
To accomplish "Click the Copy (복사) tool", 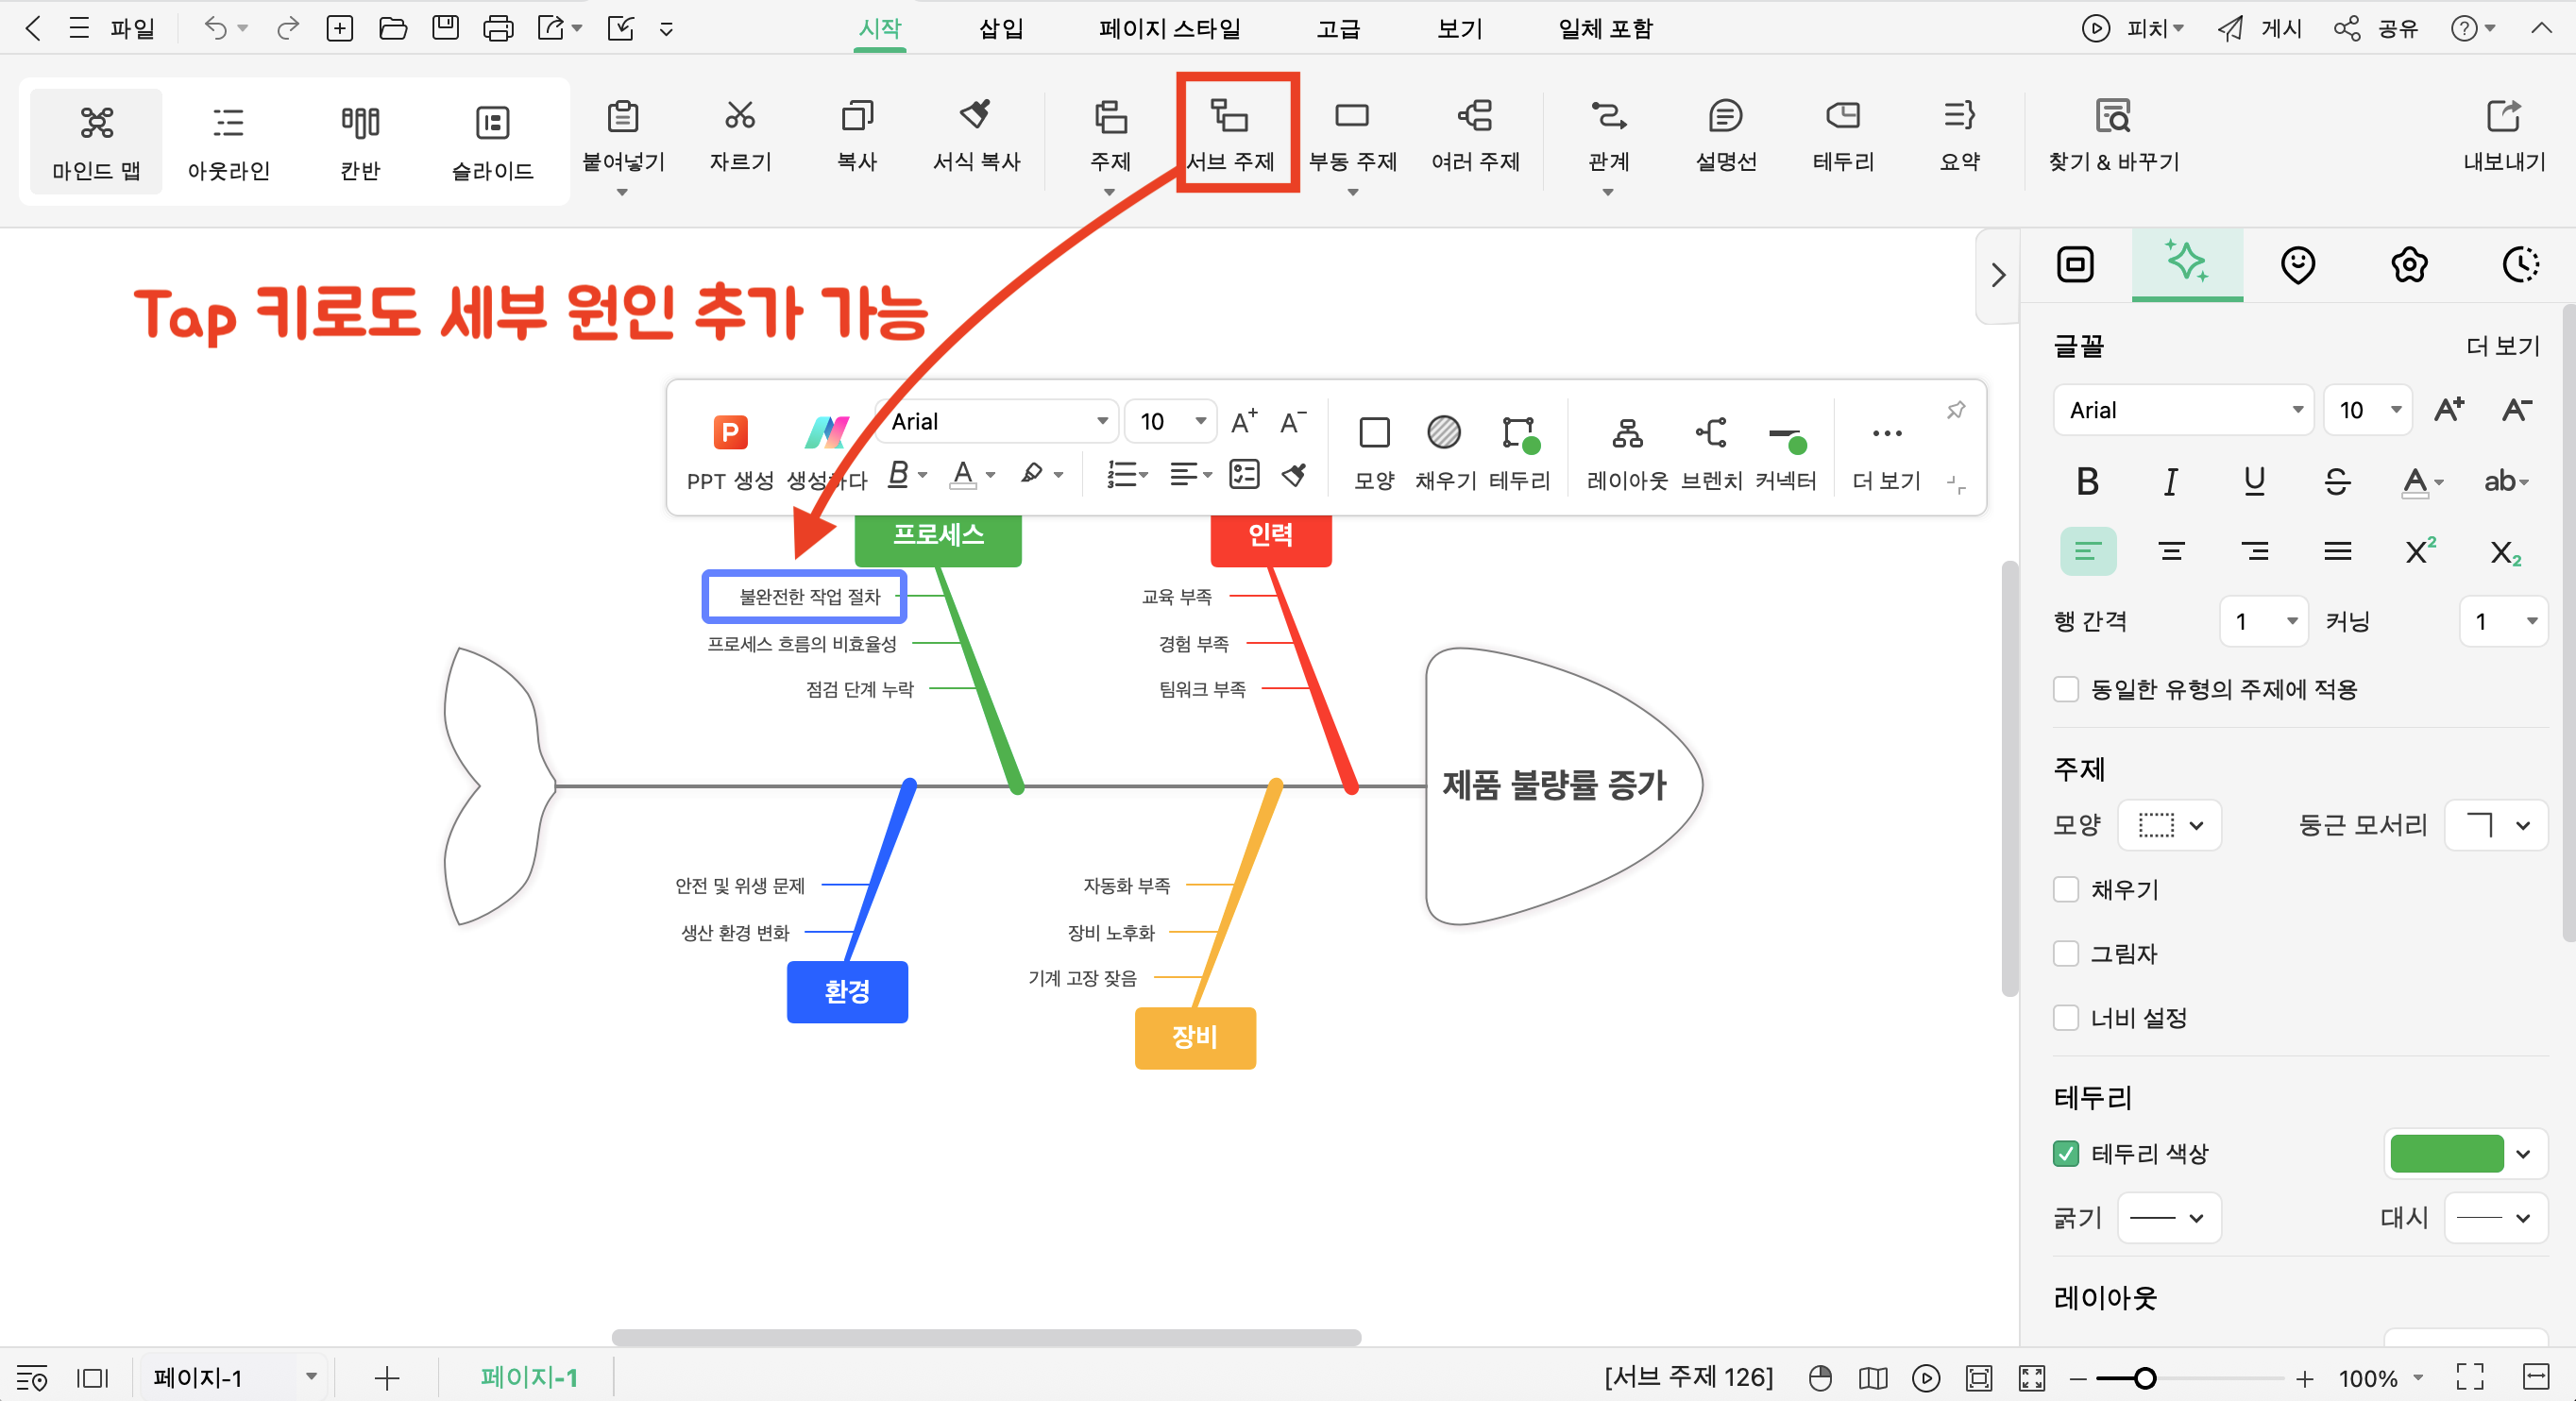I will (857, 136).
